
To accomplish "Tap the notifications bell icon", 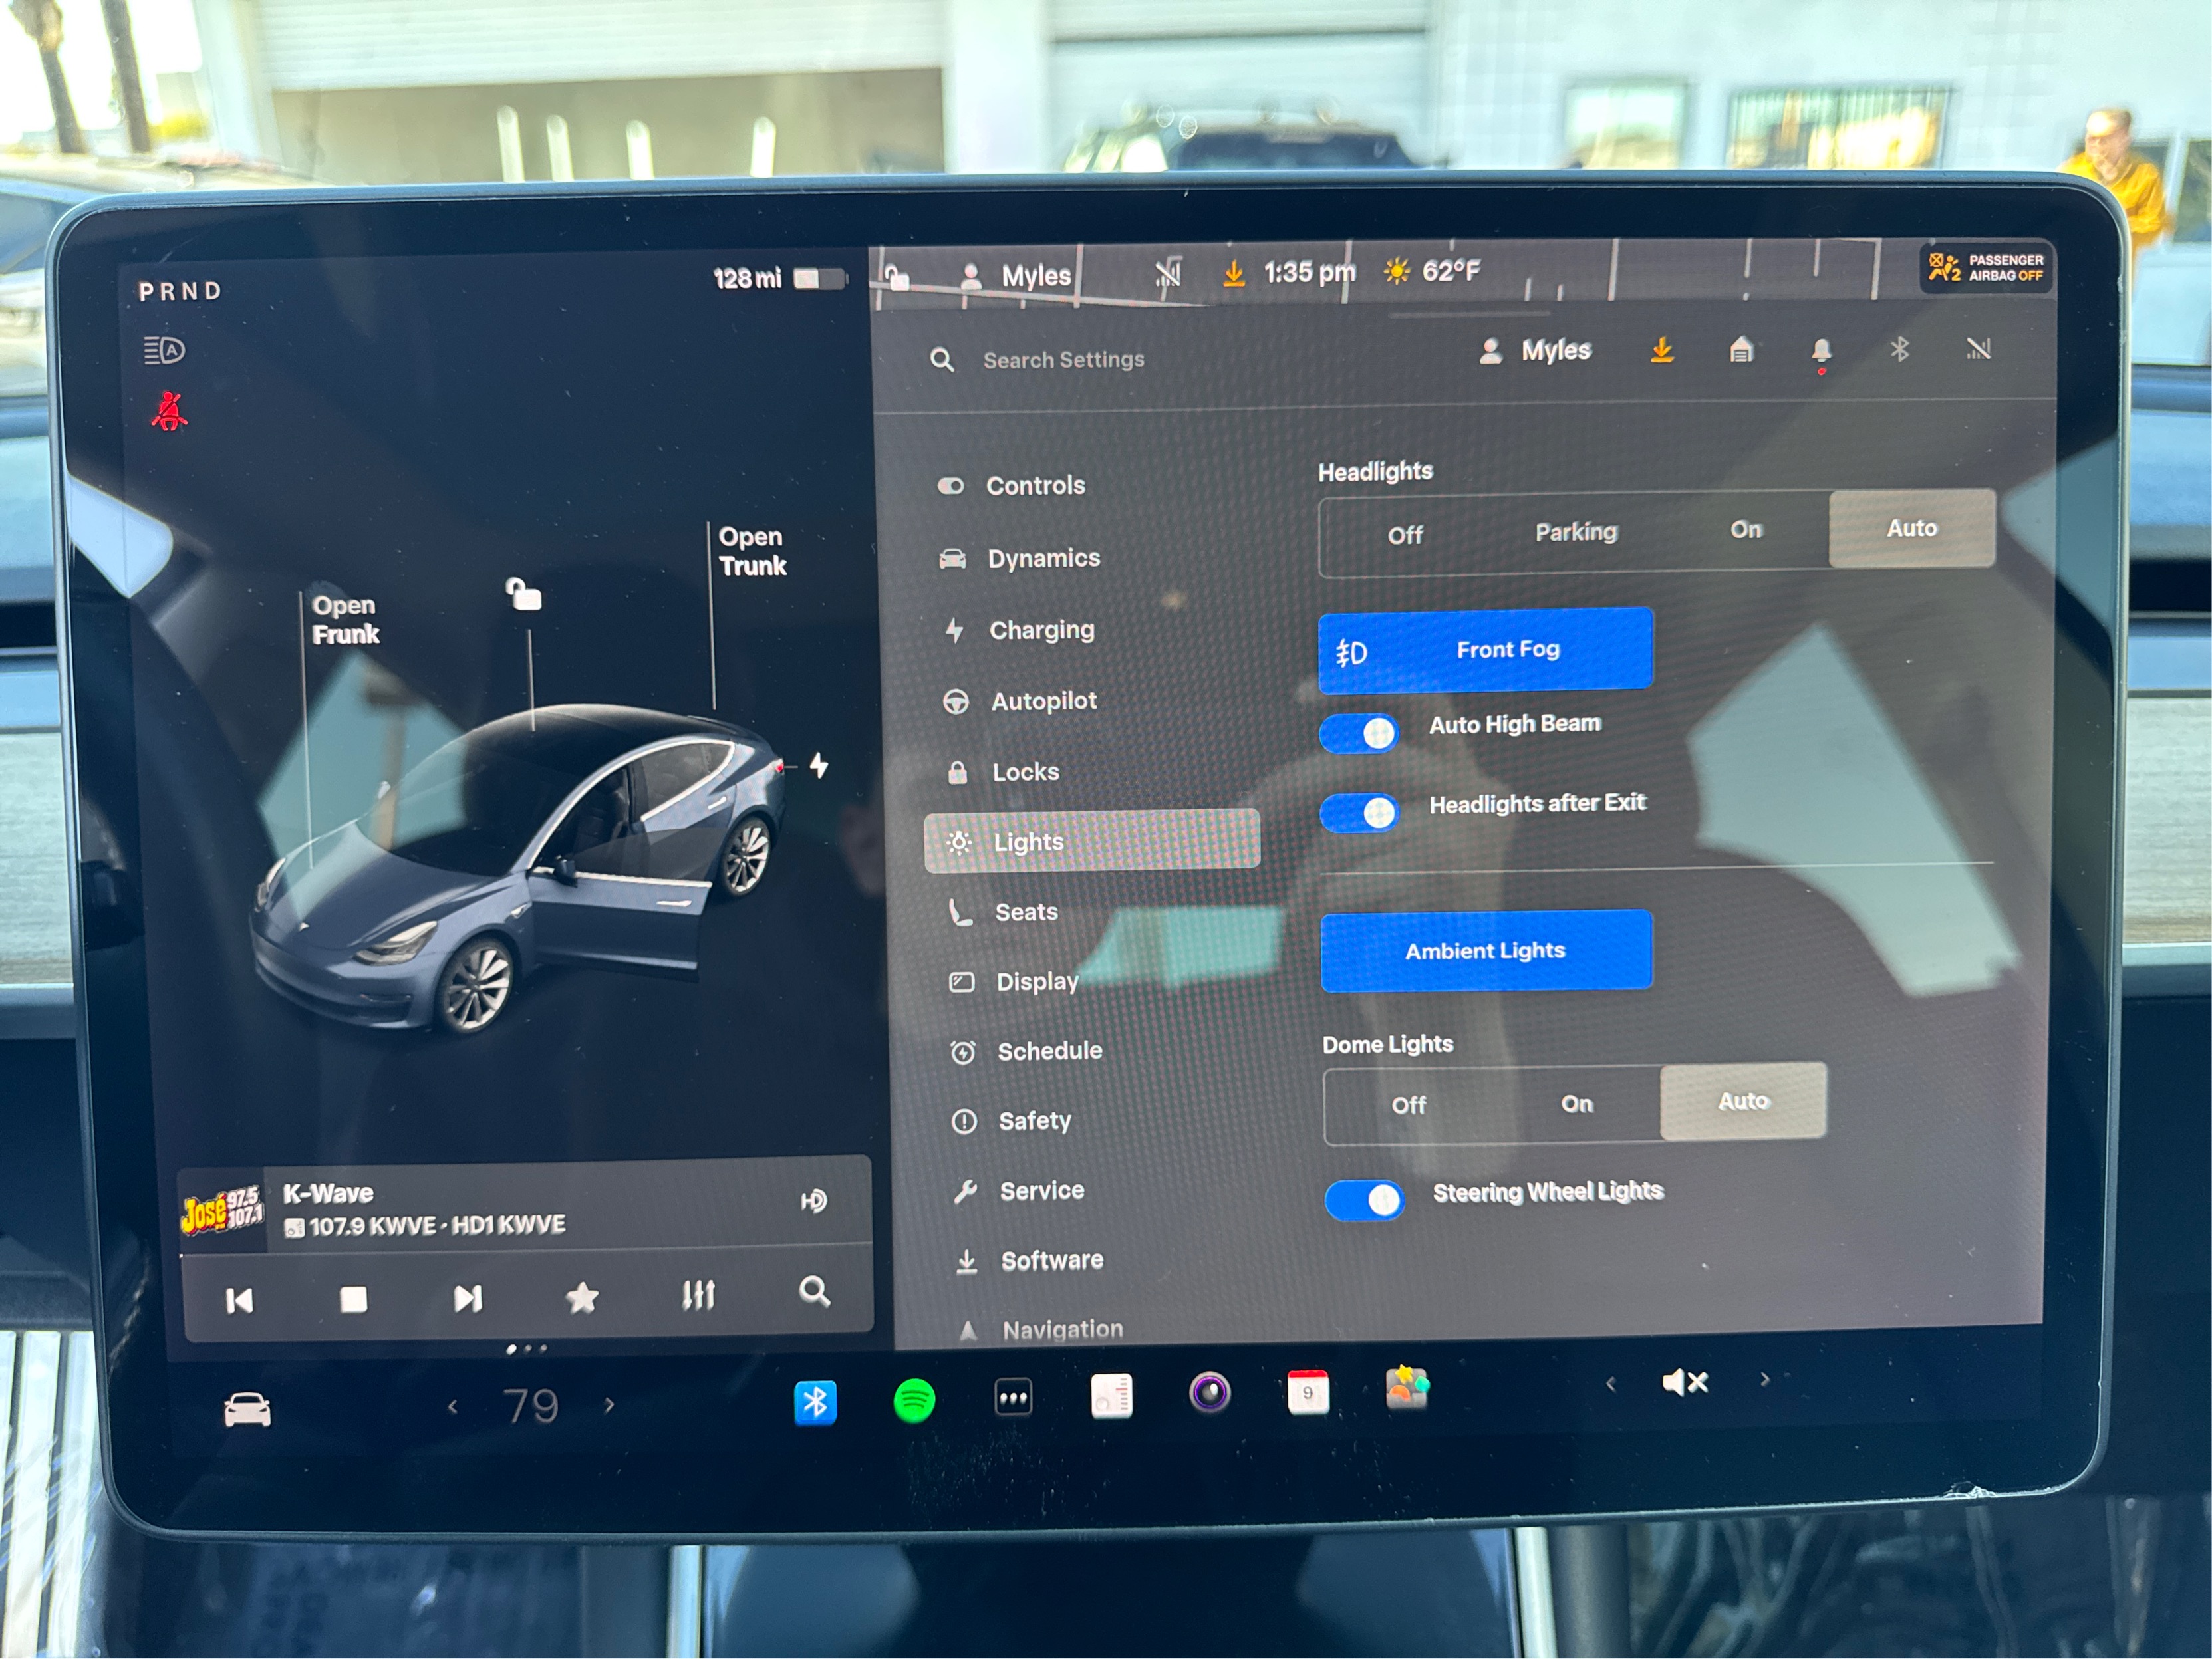I will pyautogui.click(x=1821, y=351).
